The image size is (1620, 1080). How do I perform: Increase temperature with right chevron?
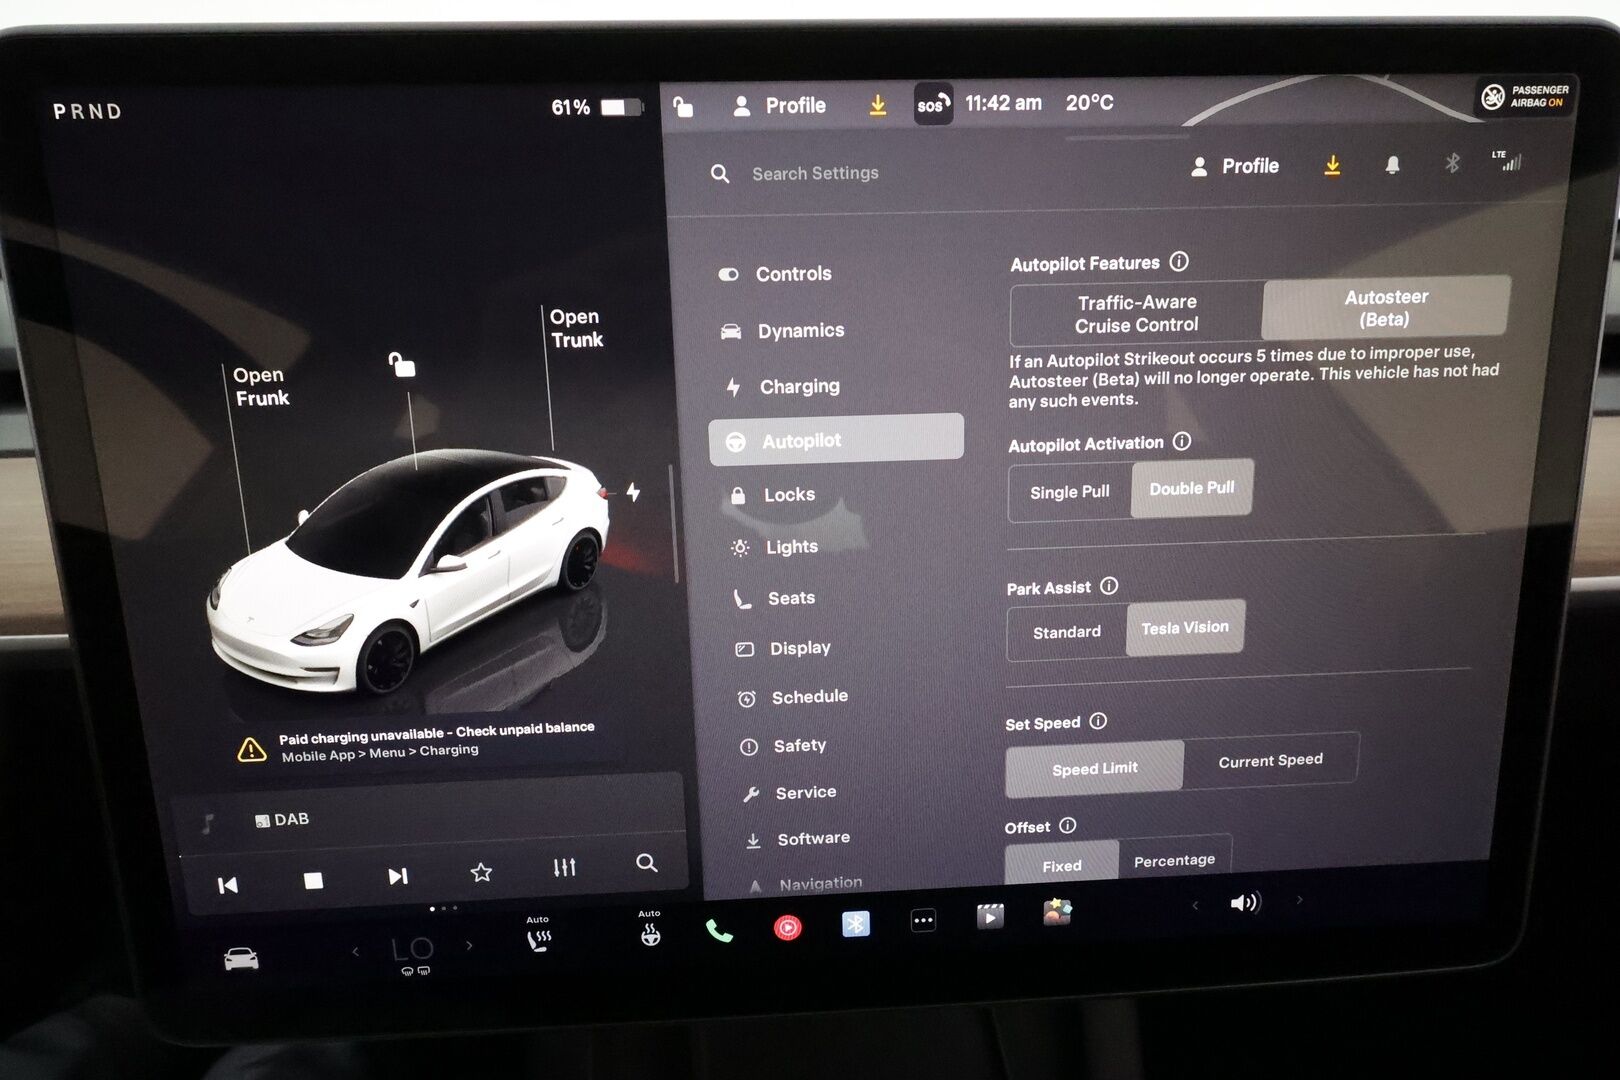469,945
